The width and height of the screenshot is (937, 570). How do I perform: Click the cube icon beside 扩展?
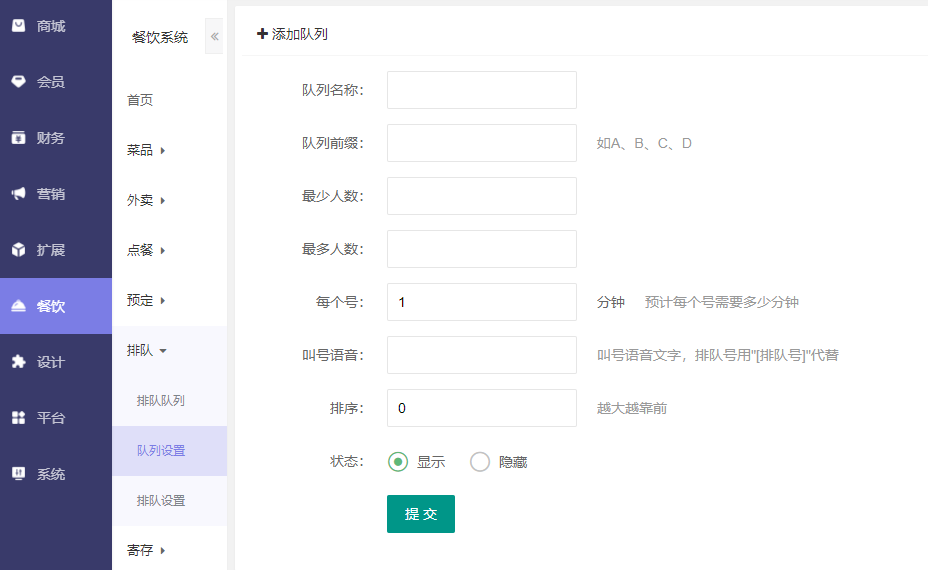(x=18, y=250)
